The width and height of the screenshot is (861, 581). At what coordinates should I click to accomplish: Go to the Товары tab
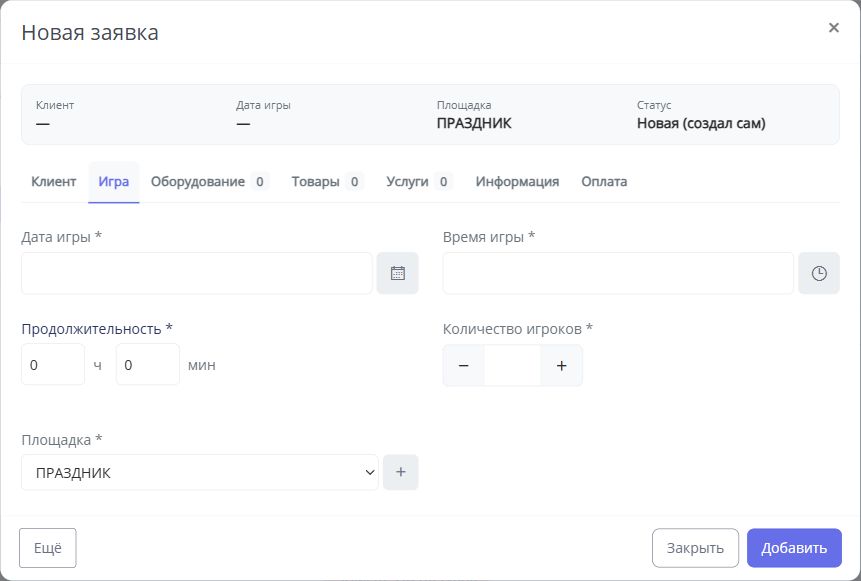click(x=327, y=182)
